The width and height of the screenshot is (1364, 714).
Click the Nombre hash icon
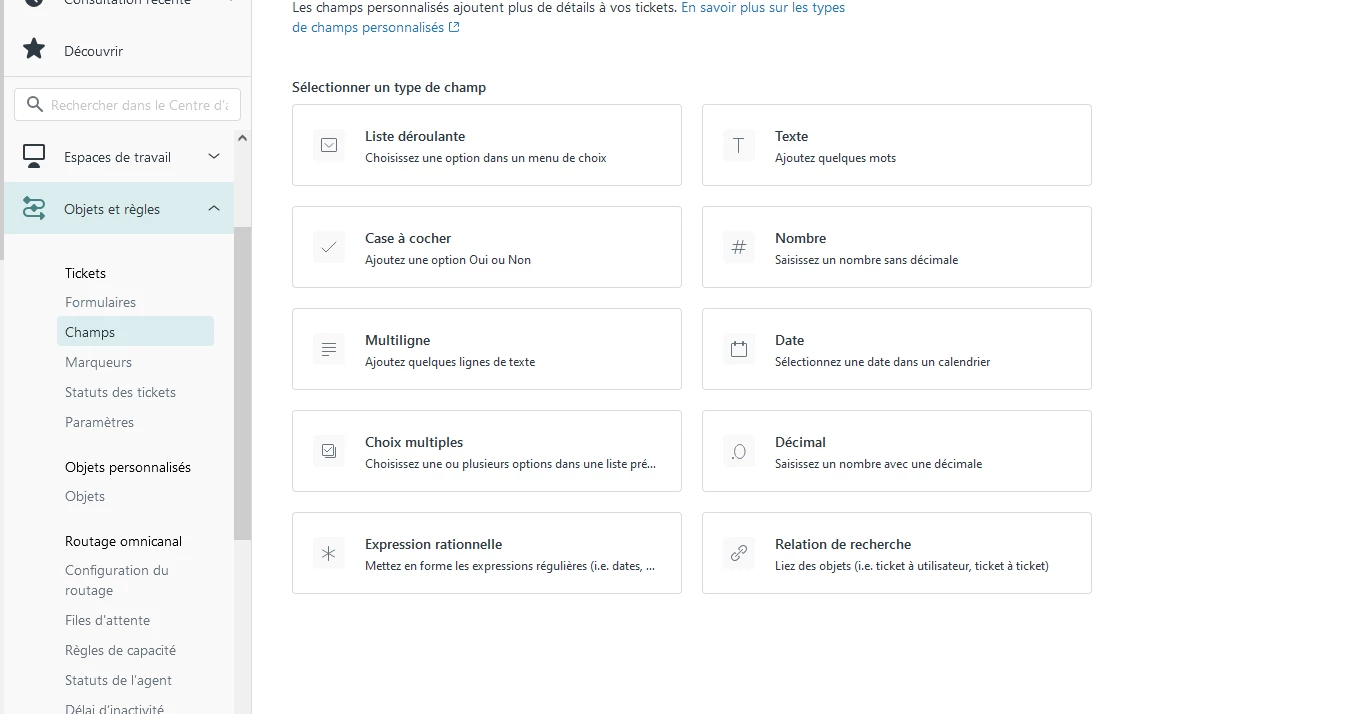pyautogui.click(x=739, y=247)
